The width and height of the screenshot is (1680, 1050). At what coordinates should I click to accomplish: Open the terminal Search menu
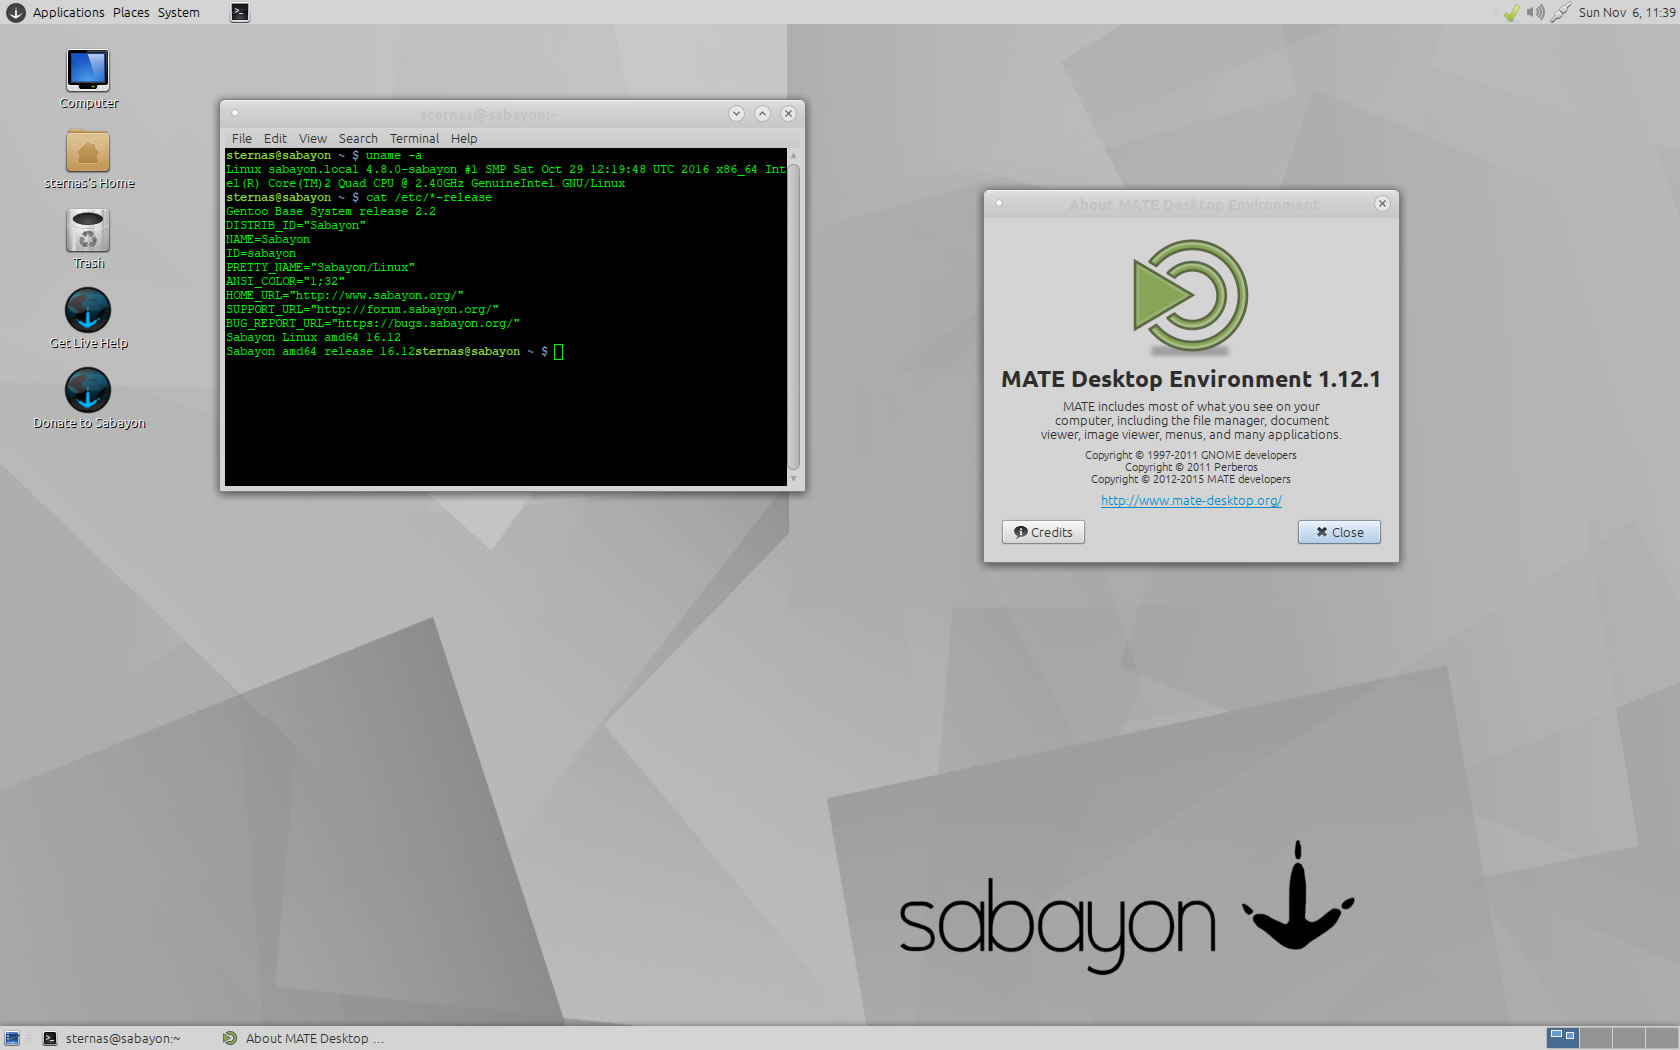(x=358, y=138)
